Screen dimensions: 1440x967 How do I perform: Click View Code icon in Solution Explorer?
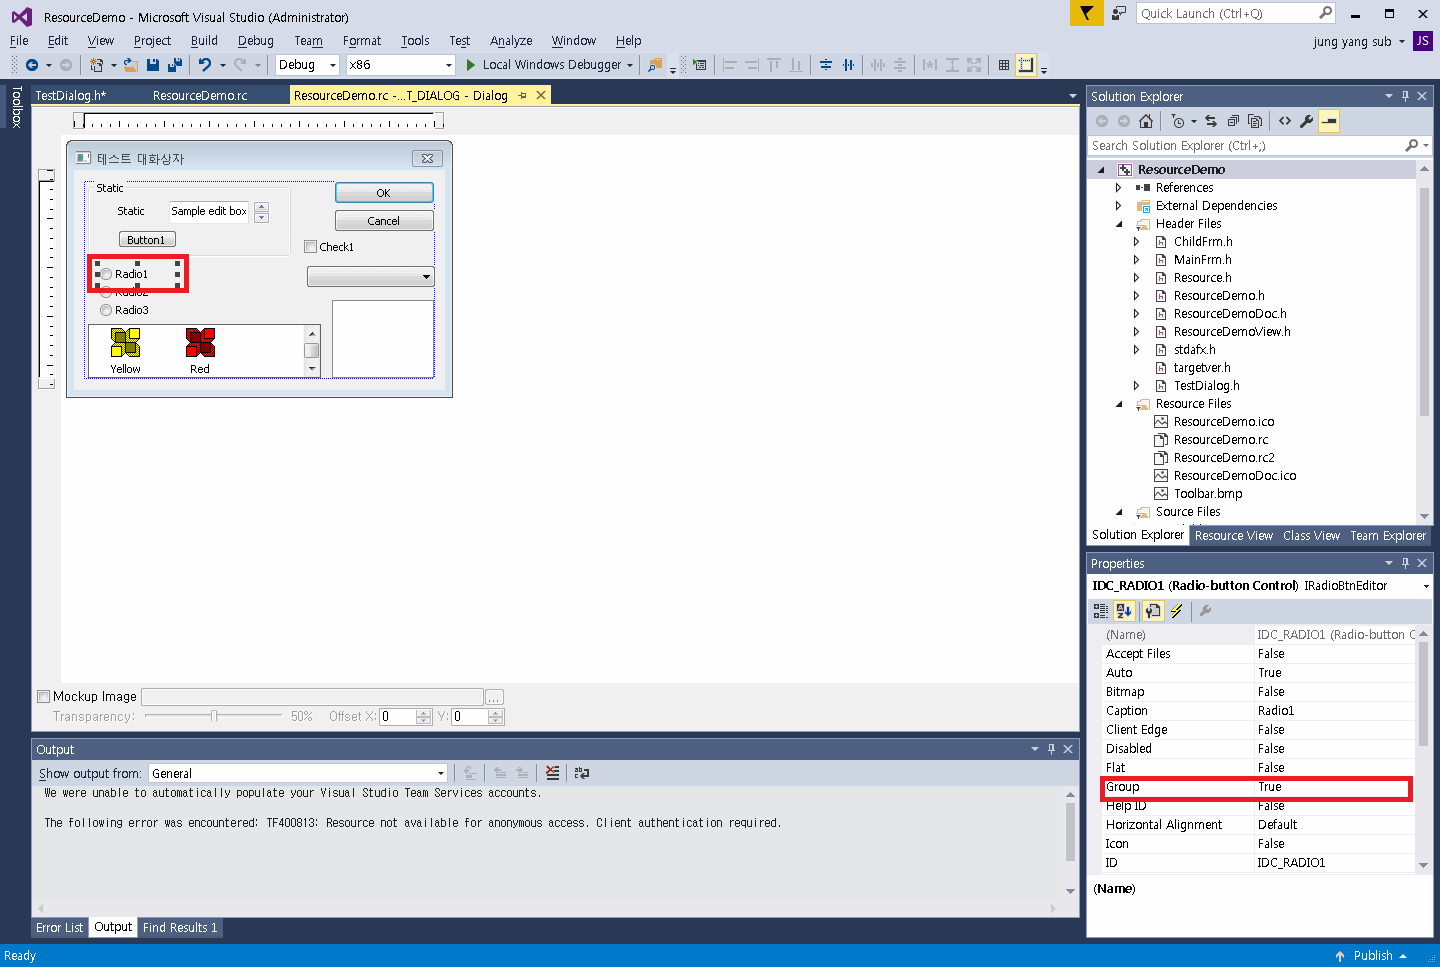[x=1285, y=121]
